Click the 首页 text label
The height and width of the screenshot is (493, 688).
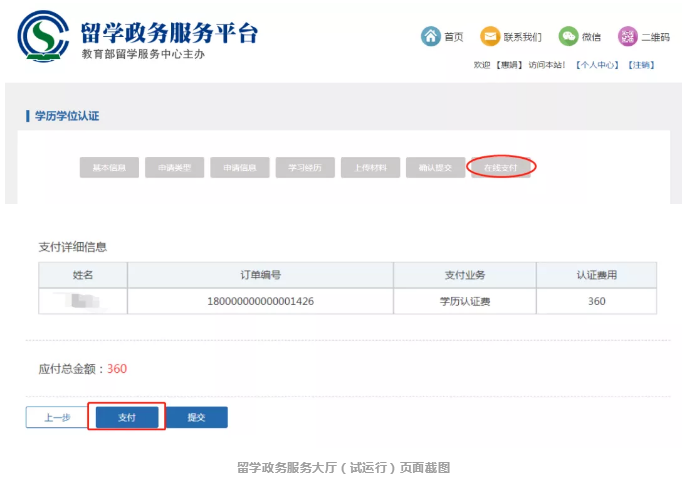click(x=454, y=37)
